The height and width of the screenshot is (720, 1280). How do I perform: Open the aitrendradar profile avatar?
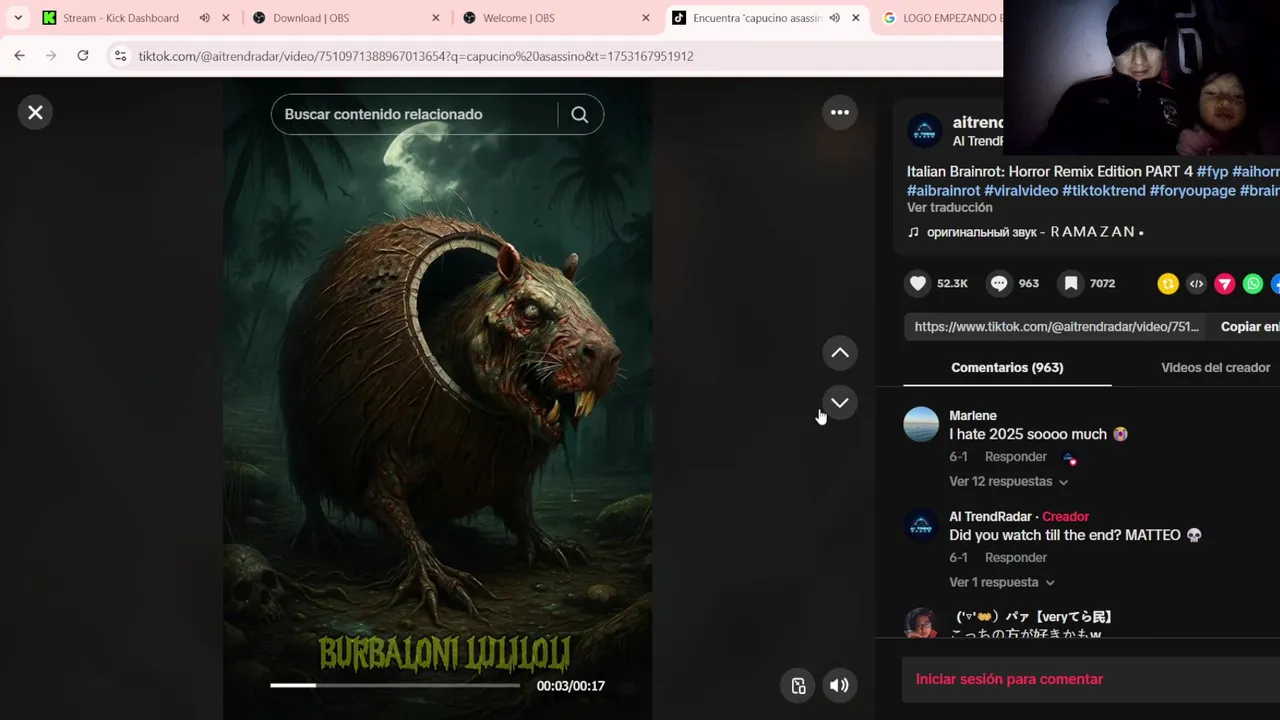point(924,131)
